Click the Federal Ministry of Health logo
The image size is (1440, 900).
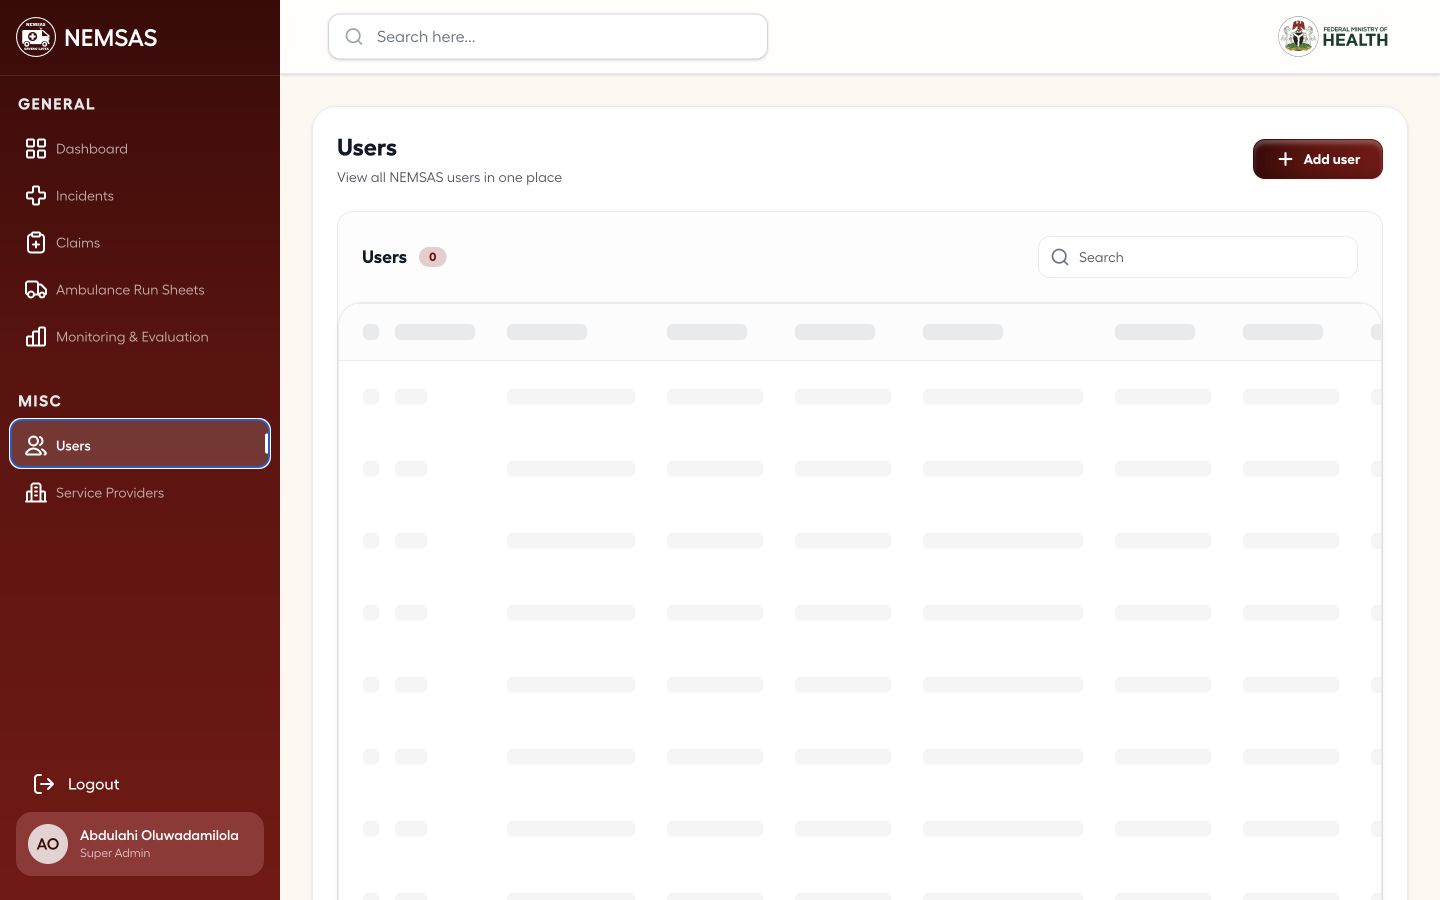(1333, 37)
